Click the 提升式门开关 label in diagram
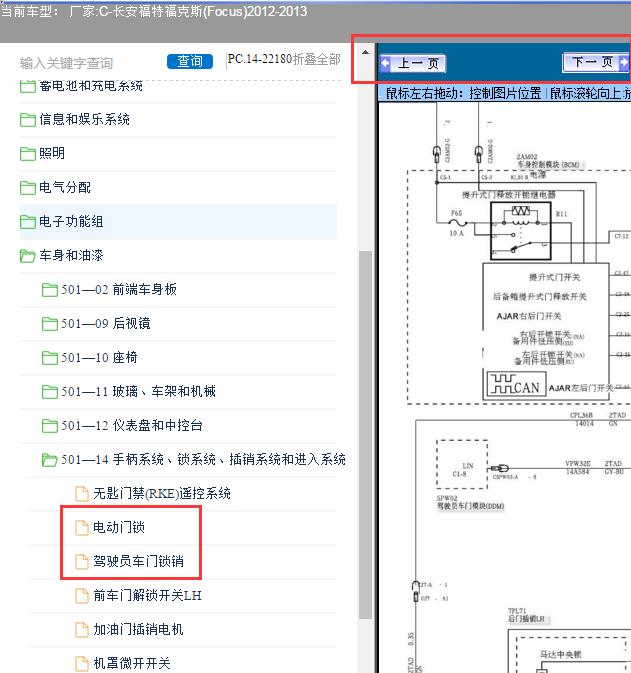 [x=554, y=277]
